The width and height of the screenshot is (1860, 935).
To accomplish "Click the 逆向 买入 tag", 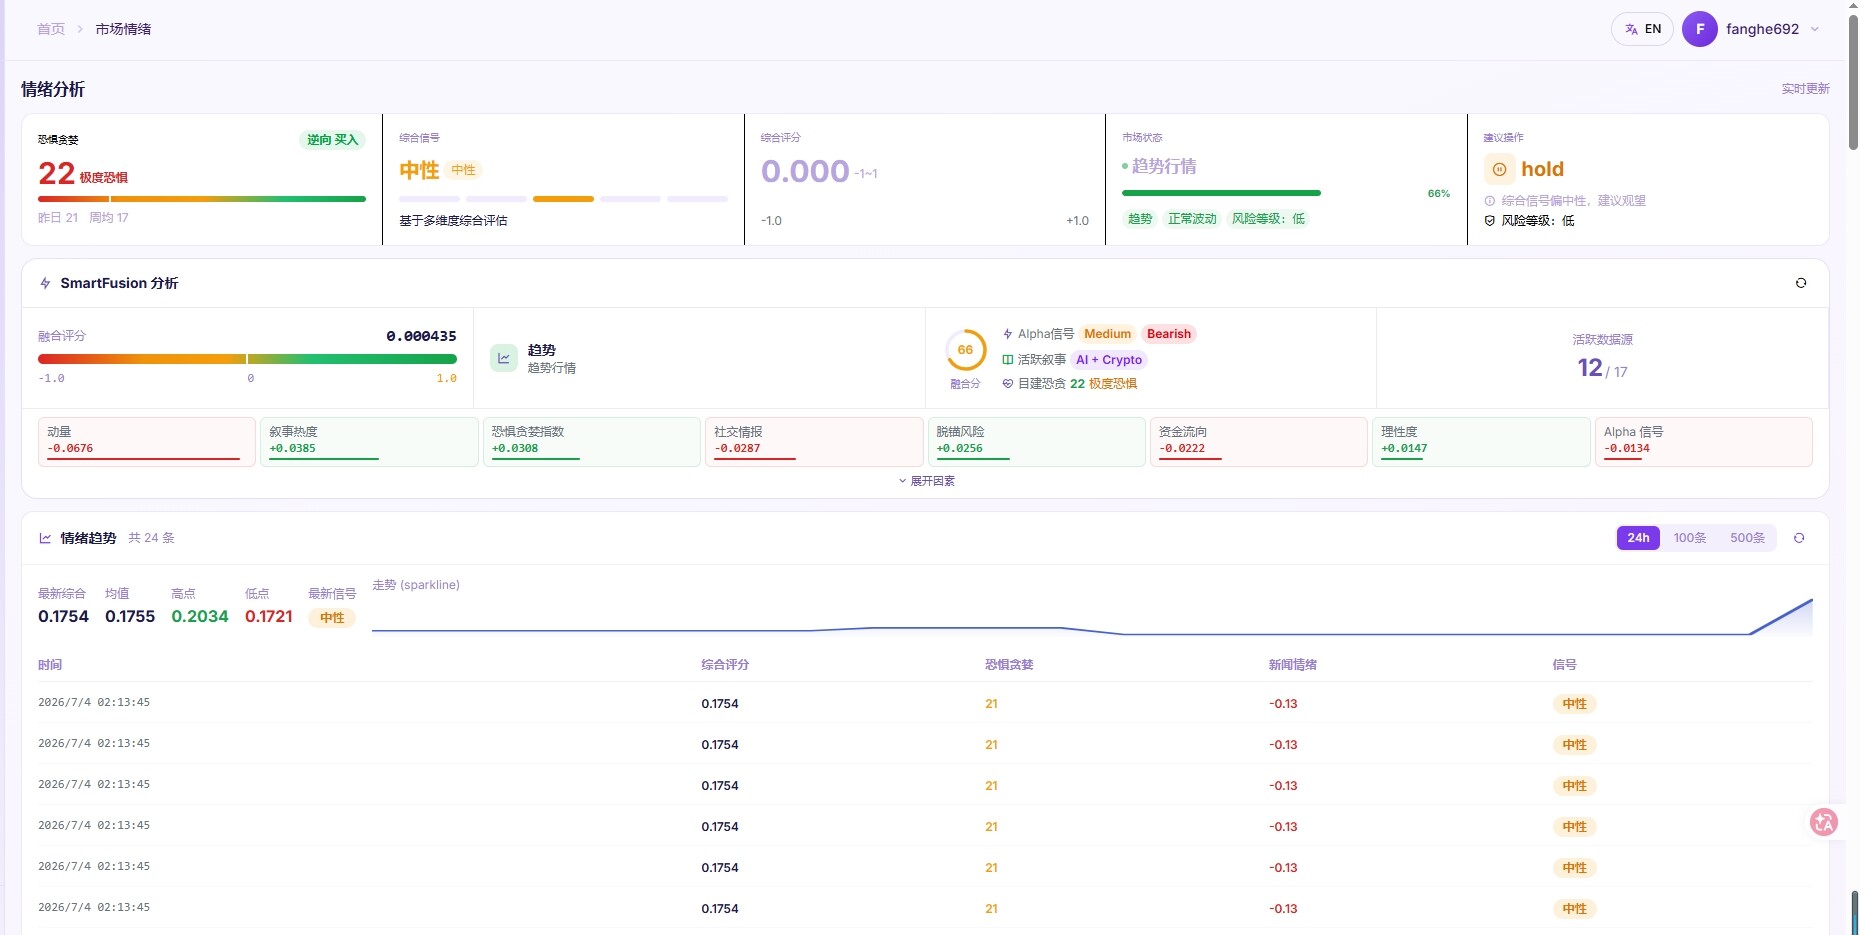I will click(332, 140).
